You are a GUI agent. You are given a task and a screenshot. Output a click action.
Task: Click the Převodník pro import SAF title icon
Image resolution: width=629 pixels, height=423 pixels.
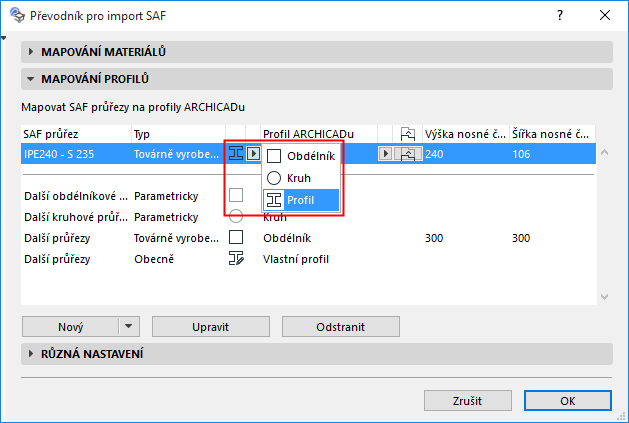click(17, 15)
